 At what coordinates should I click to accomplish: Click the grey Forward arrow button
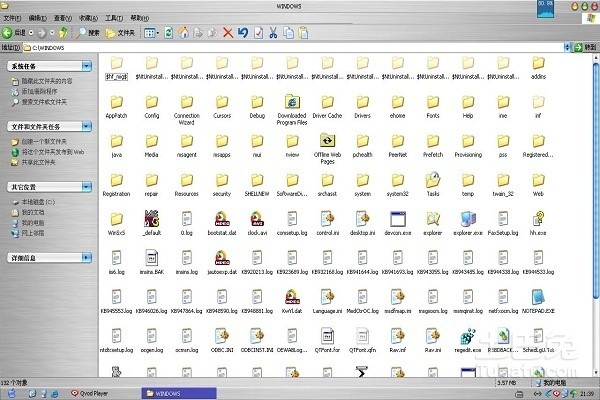click(x=41, y=33)
